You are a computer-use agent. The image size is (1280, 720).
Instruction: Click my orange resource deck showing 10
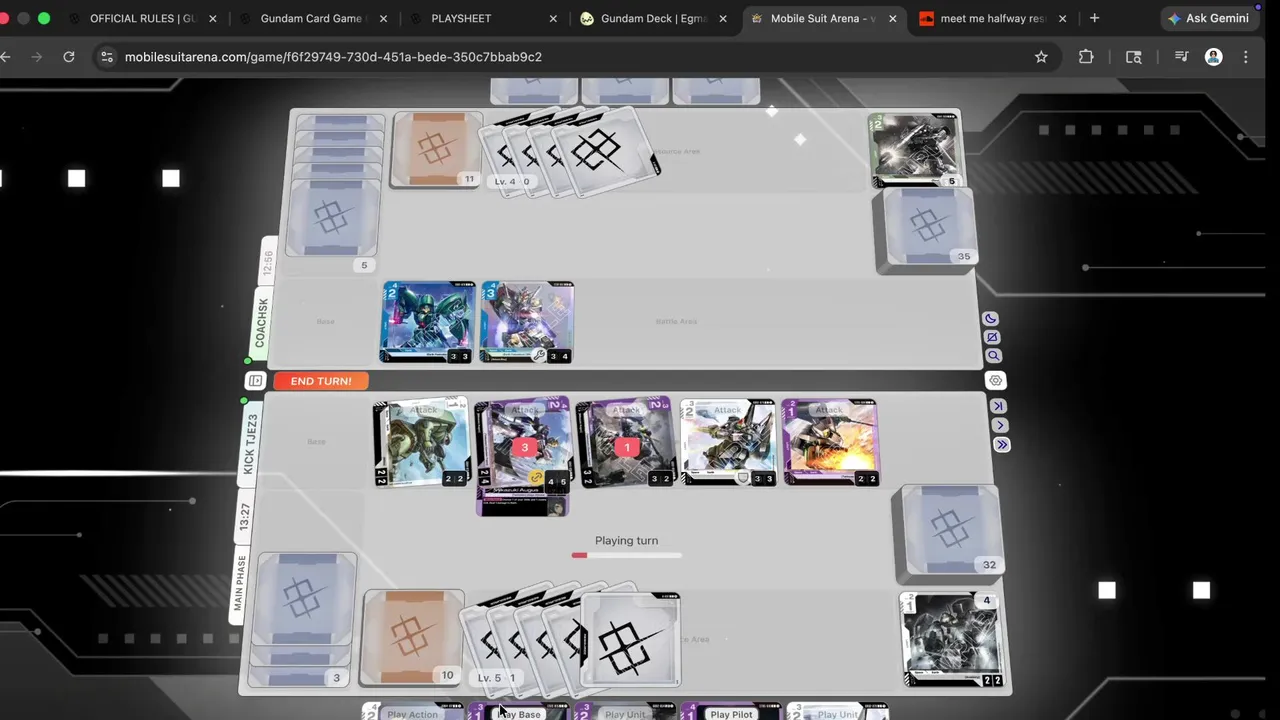point(413,637)
